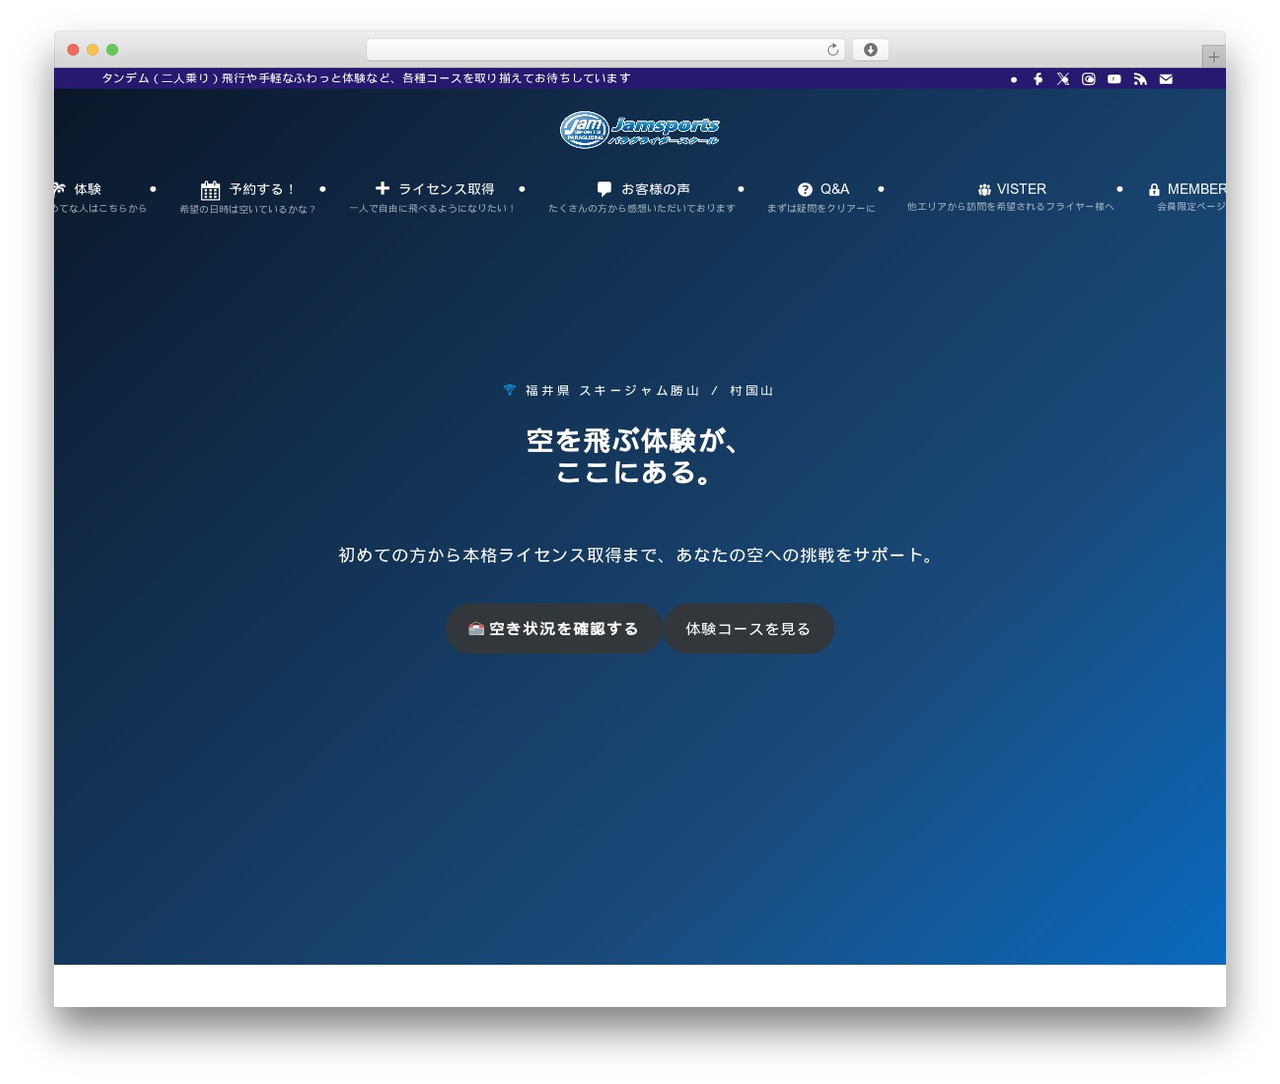This screenshot has height=1084, width=1280.
Task: Click the mail envelope icon
Action: point(1166,79)
